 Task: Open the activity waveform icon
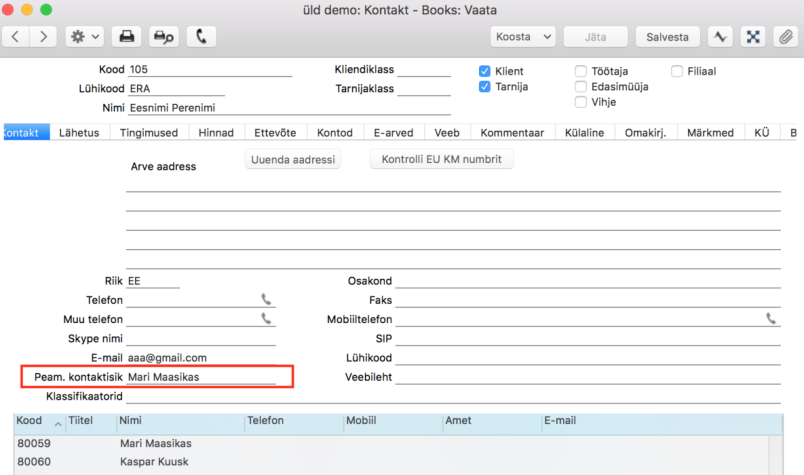point(720,37)
